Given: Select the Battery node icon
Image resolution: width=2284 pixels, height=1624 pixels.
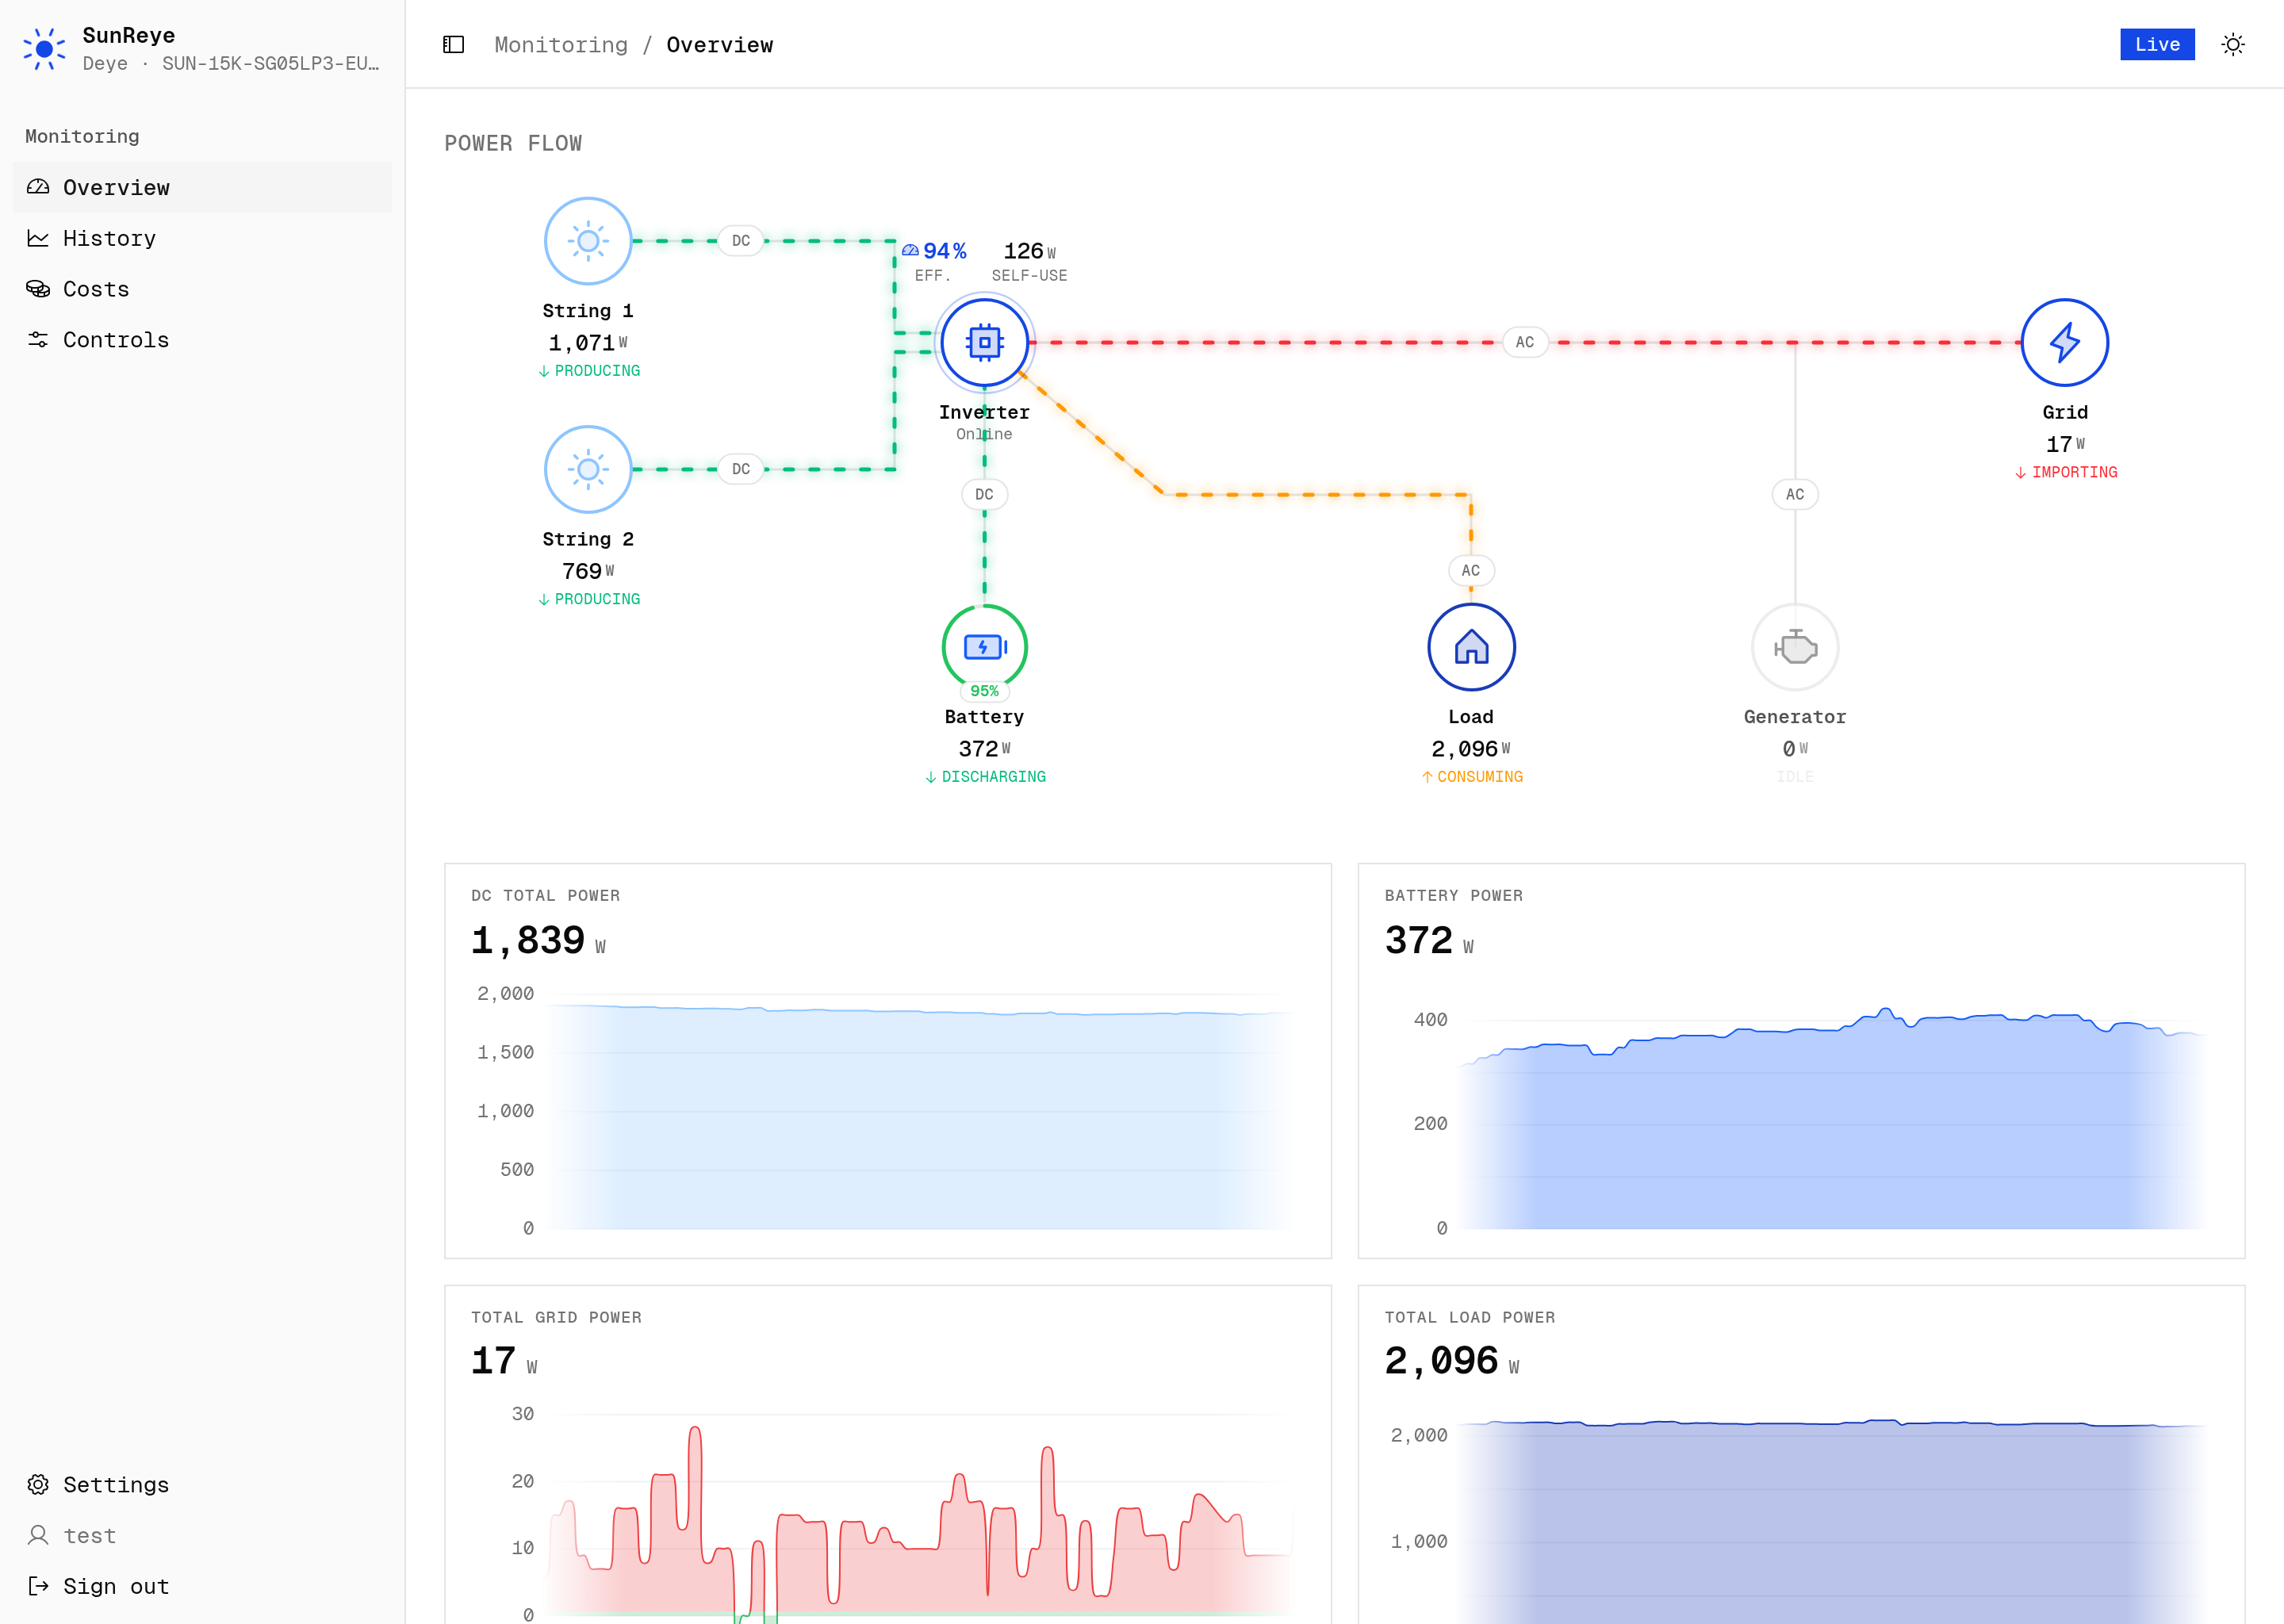Looking at the screenshot, I should coord(984,647).
